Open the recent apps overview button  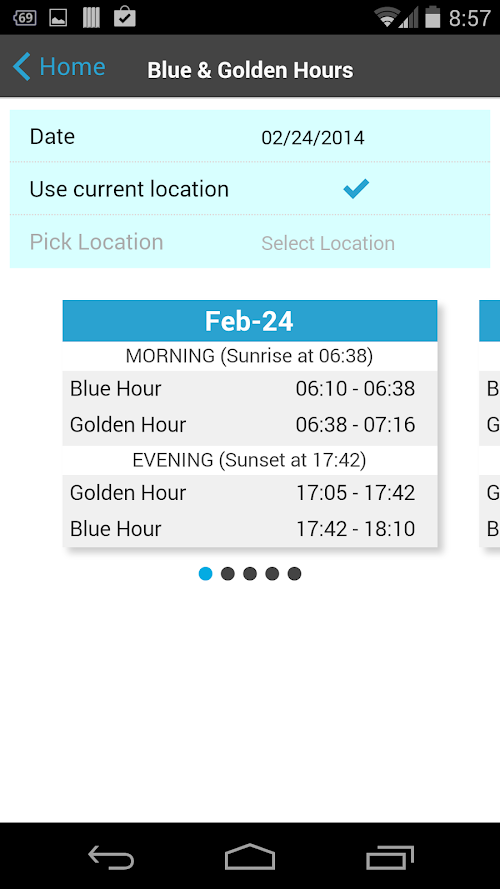389,857
